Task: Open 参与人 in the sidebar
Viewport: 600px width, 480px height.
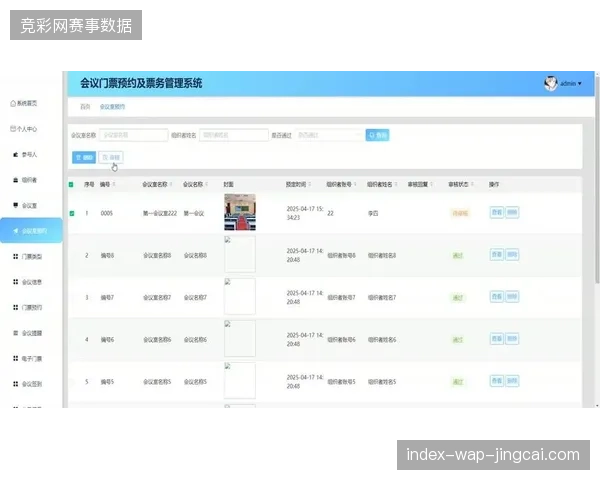Action: [25, 155]
